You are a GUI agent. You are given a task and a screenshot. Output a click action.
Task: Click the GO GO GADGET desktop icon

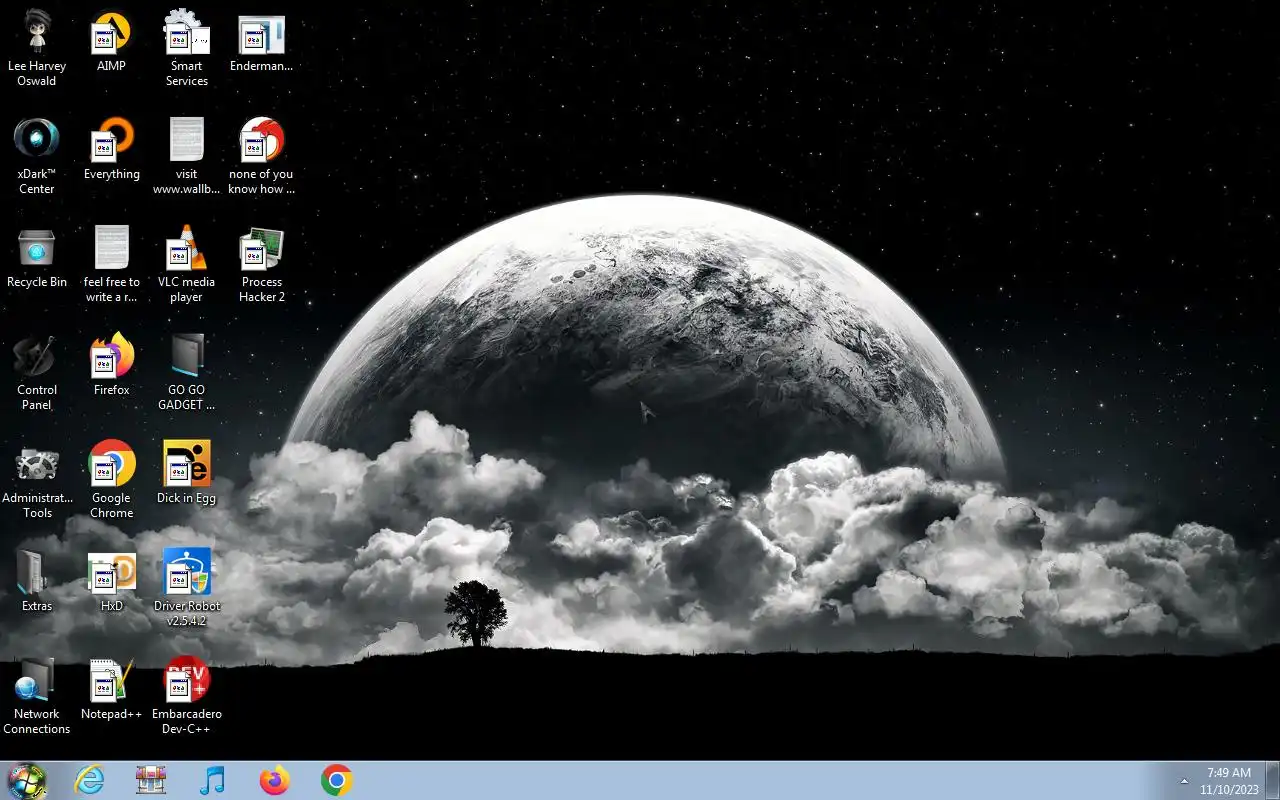(x=186, y=373)
